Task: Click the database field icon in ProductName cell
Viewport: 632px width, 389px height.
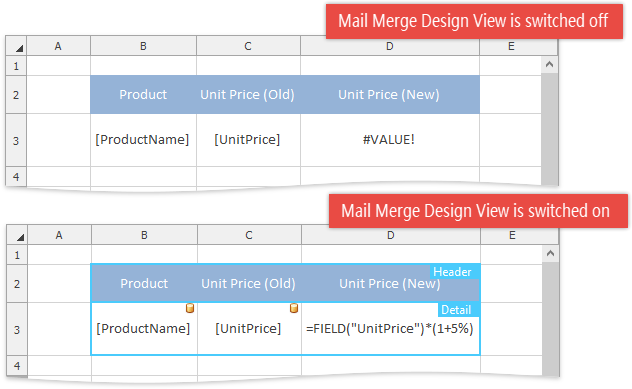Action: click(x=190, y=308)
